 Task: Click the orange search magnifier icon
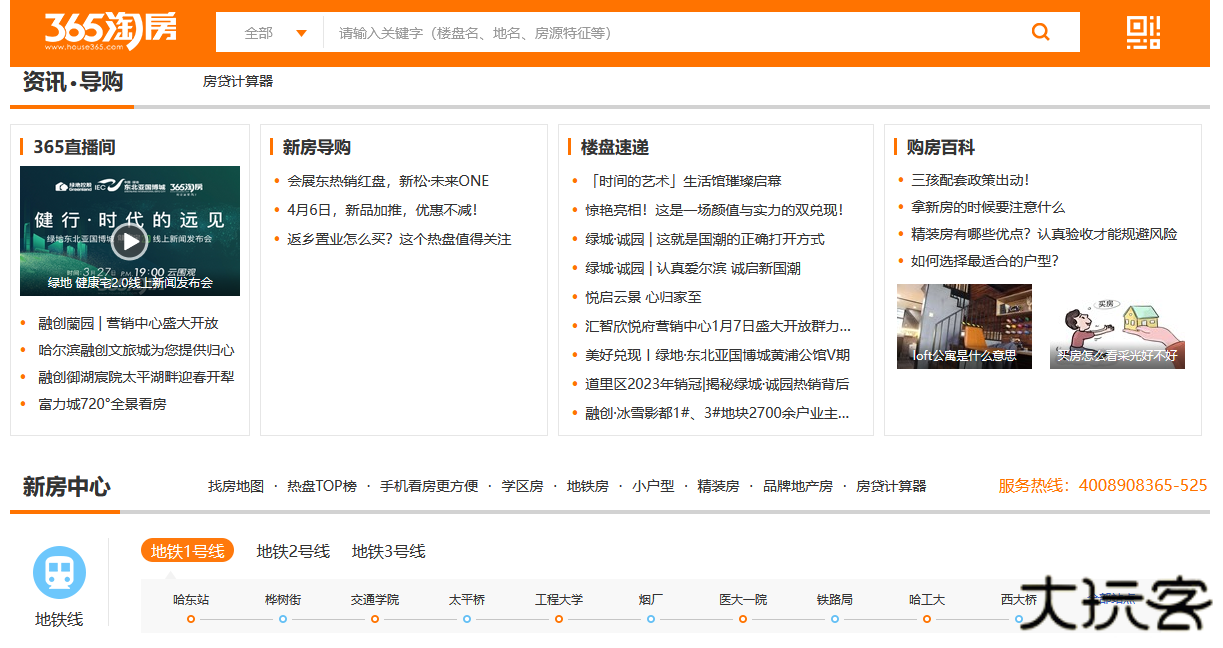[x=1040, y=32]
